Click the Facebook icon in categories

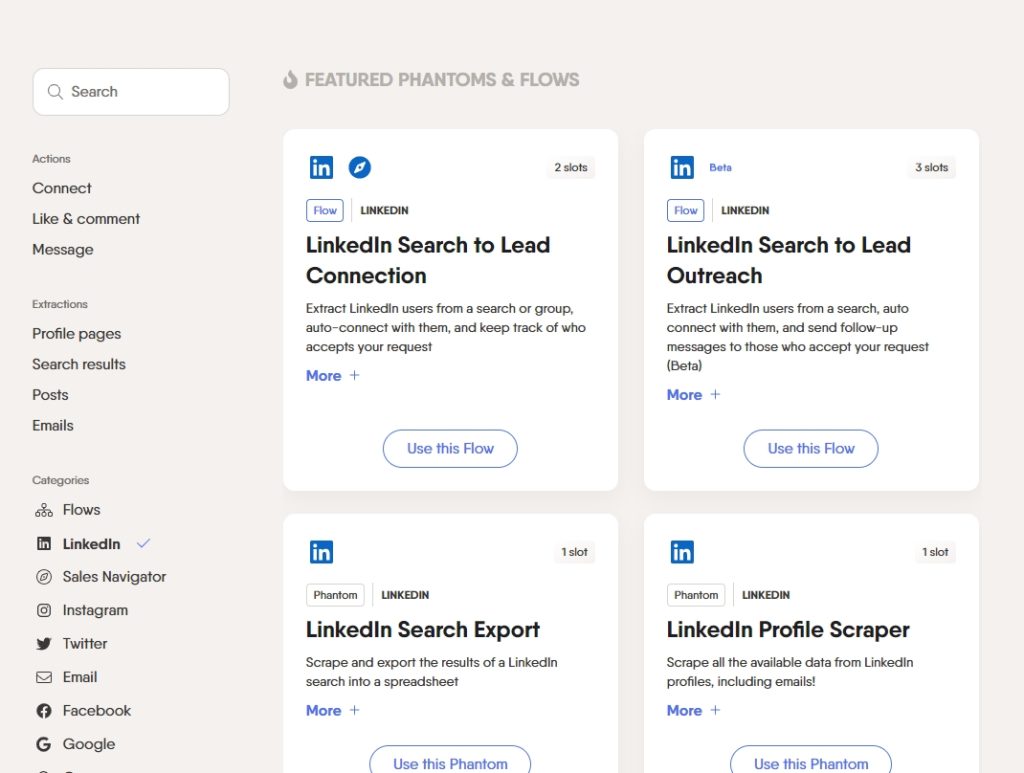pos(44,711)
